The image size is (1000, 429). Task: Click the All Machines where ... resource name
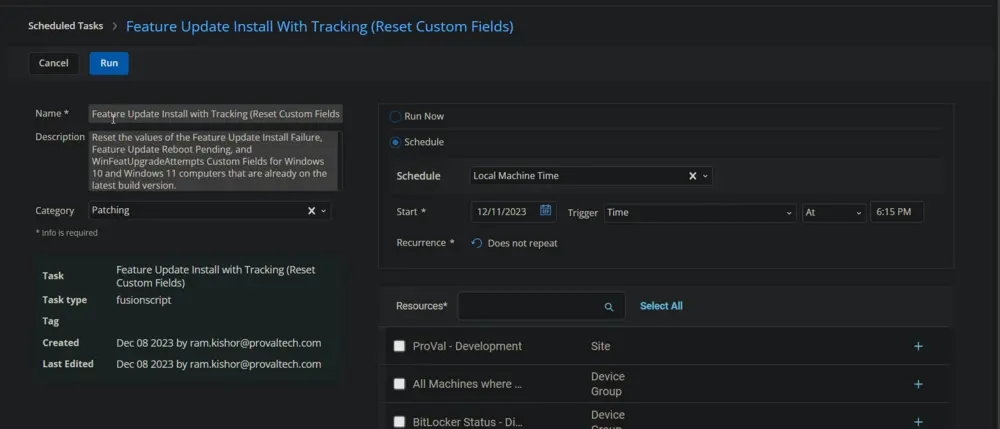pyautogui.click(x=467, y=384)
